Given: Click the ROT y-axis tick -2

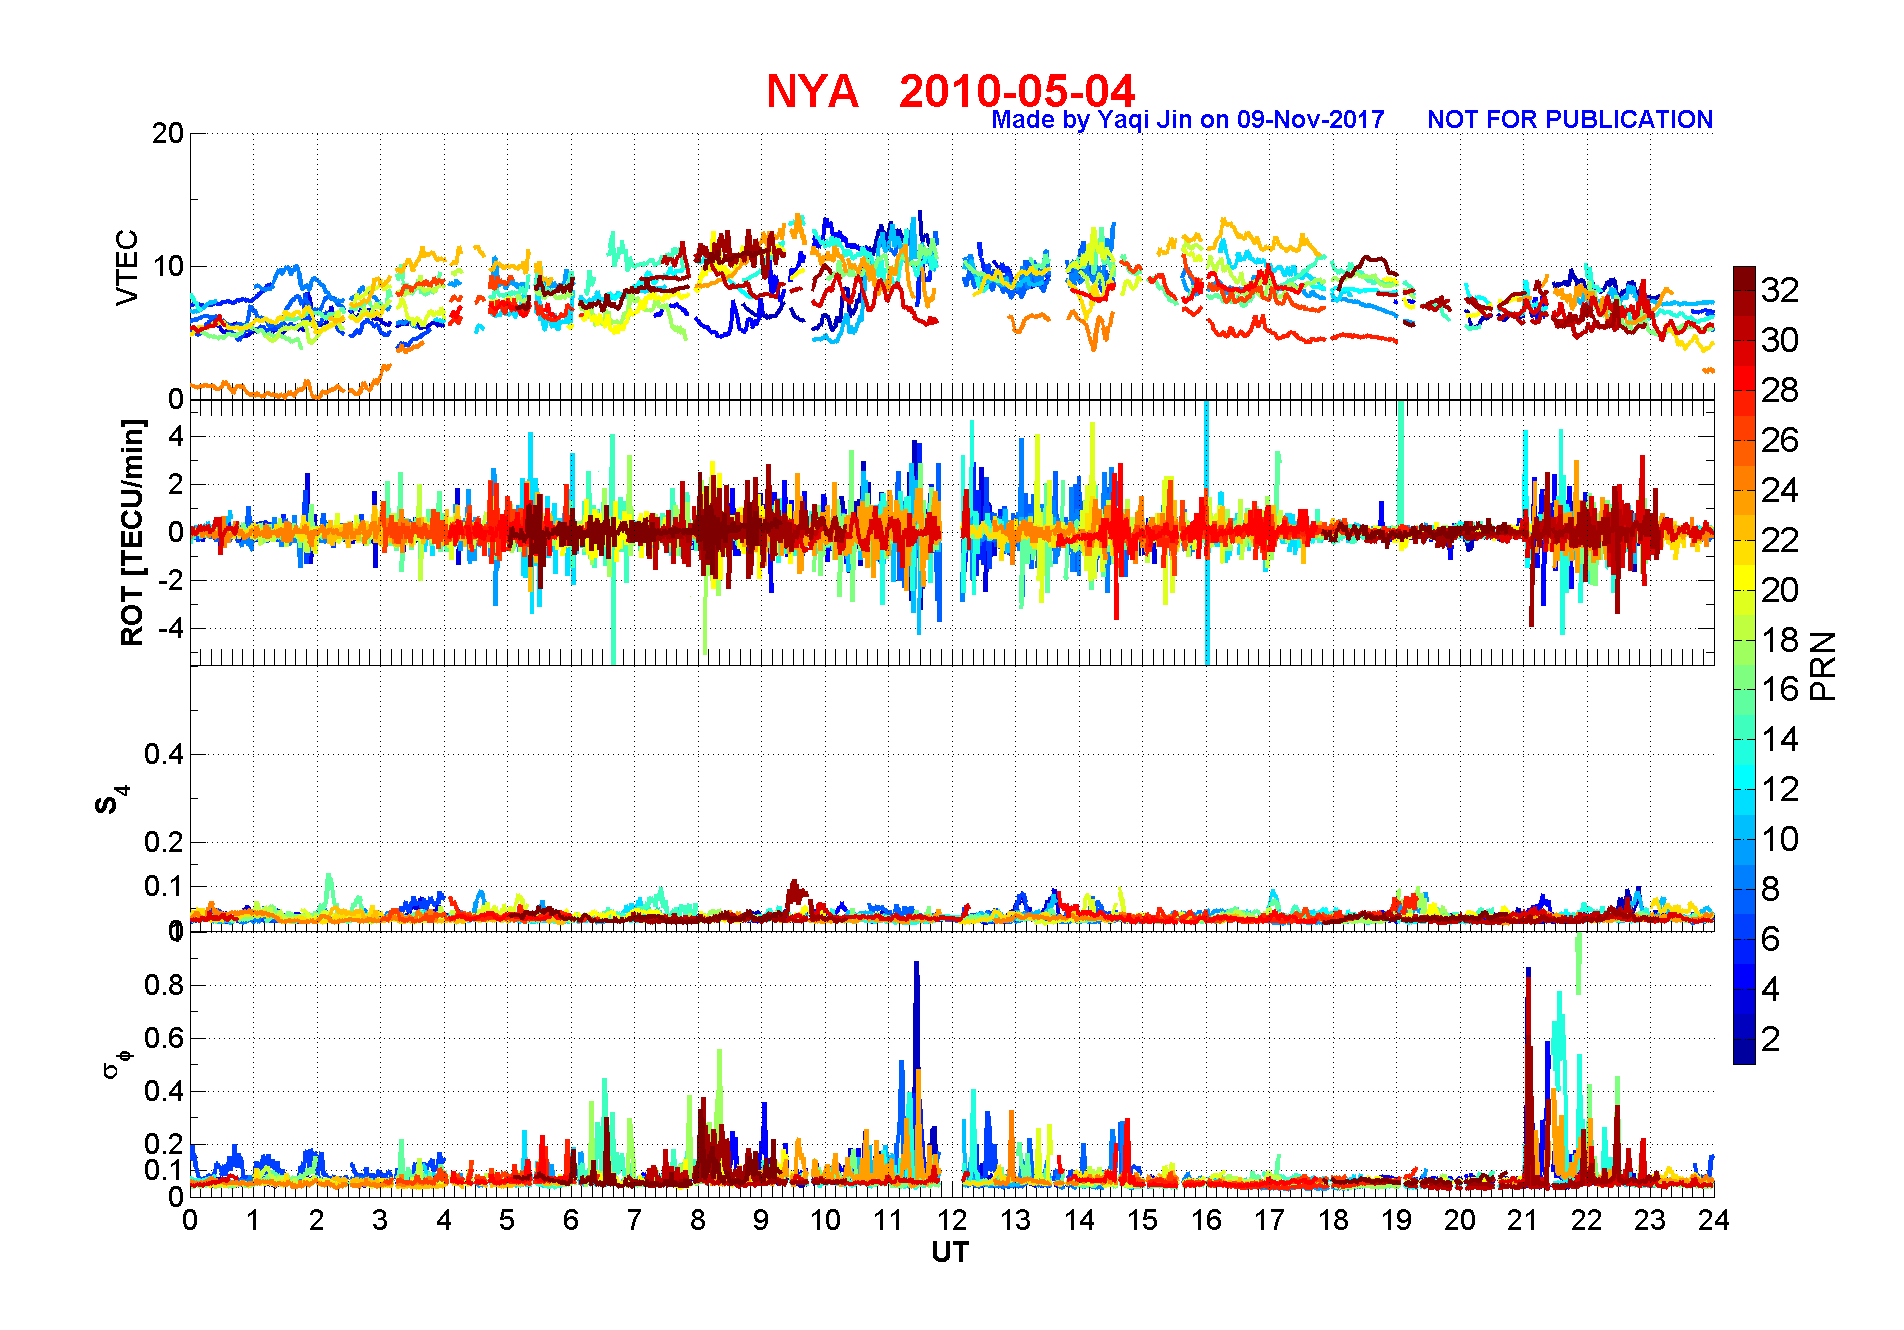Looking at the screenshot, I should [x=171, y=581].
